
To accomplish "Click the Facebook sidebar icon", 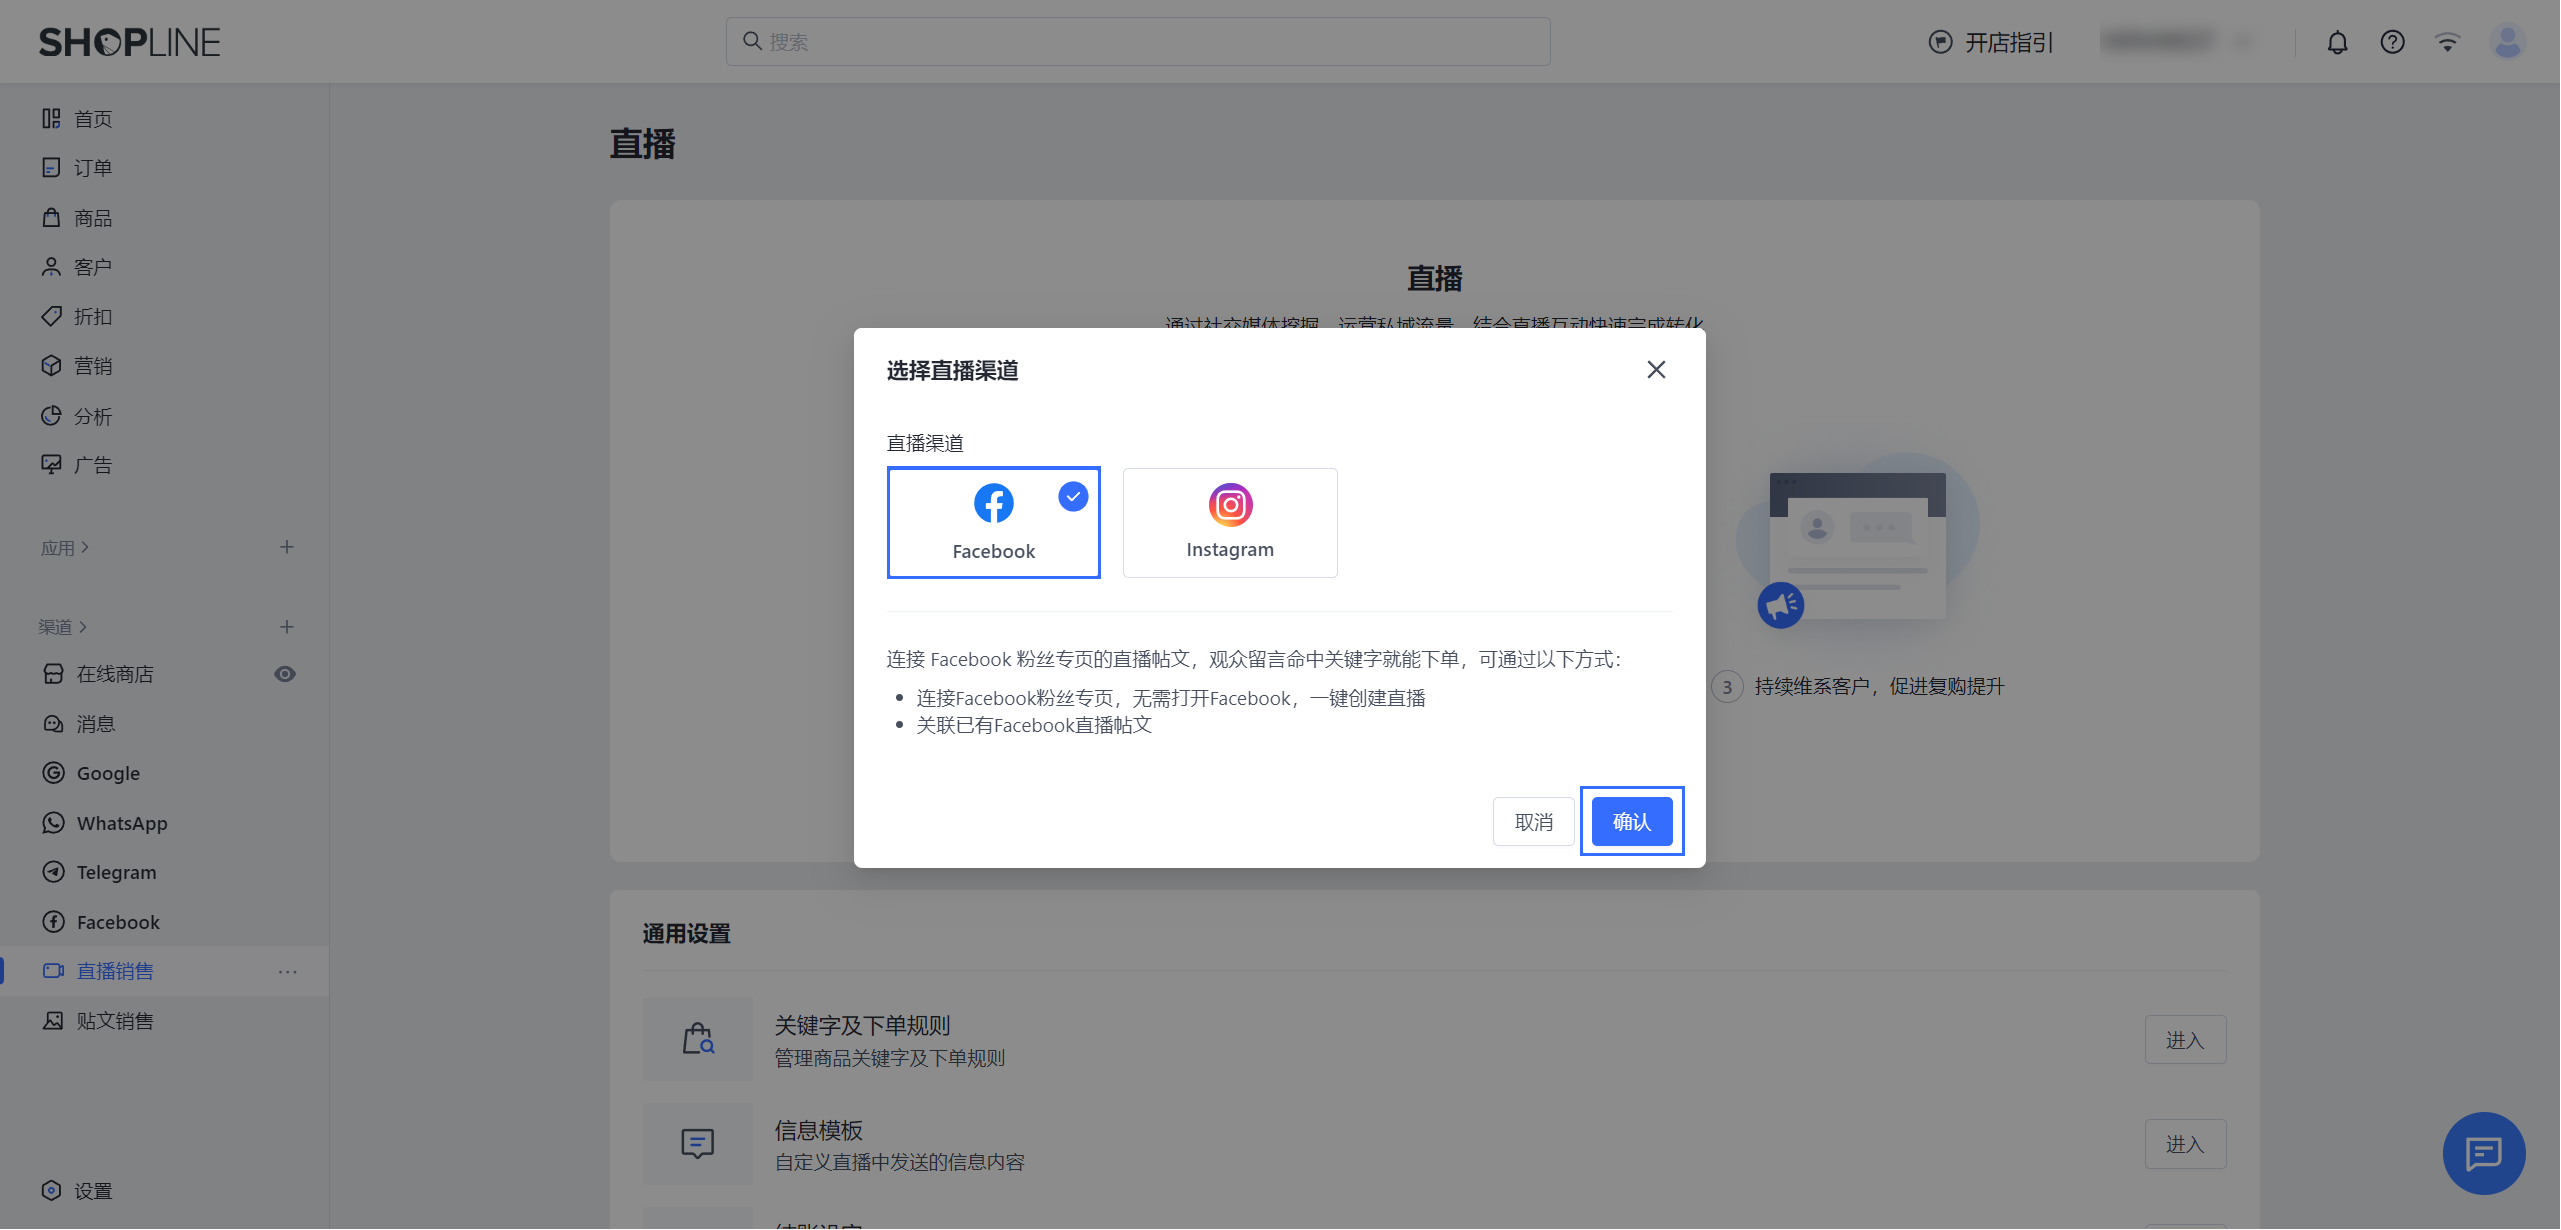I will pos(54,921).
